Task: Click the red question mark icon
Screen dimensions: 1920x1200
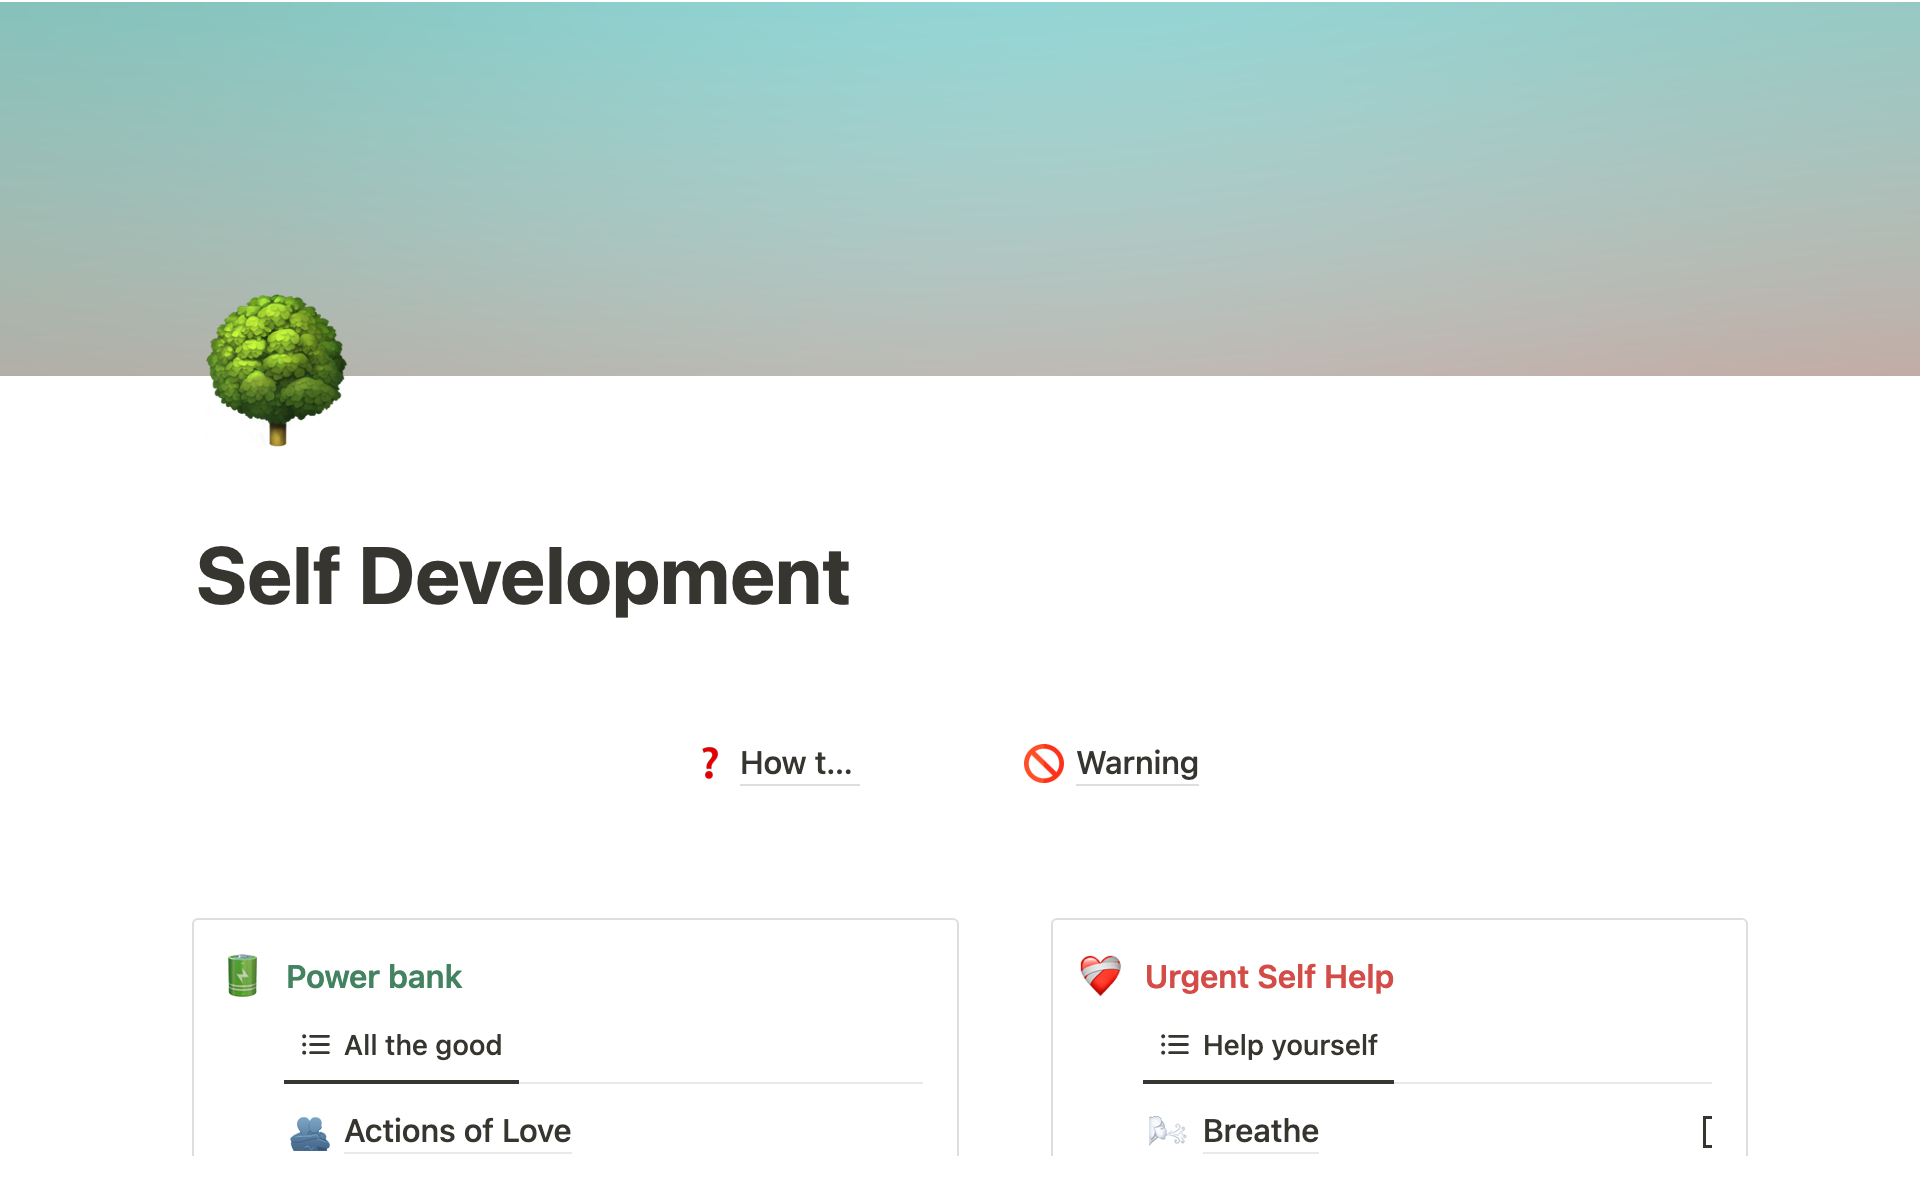Action: click(710, 763)
